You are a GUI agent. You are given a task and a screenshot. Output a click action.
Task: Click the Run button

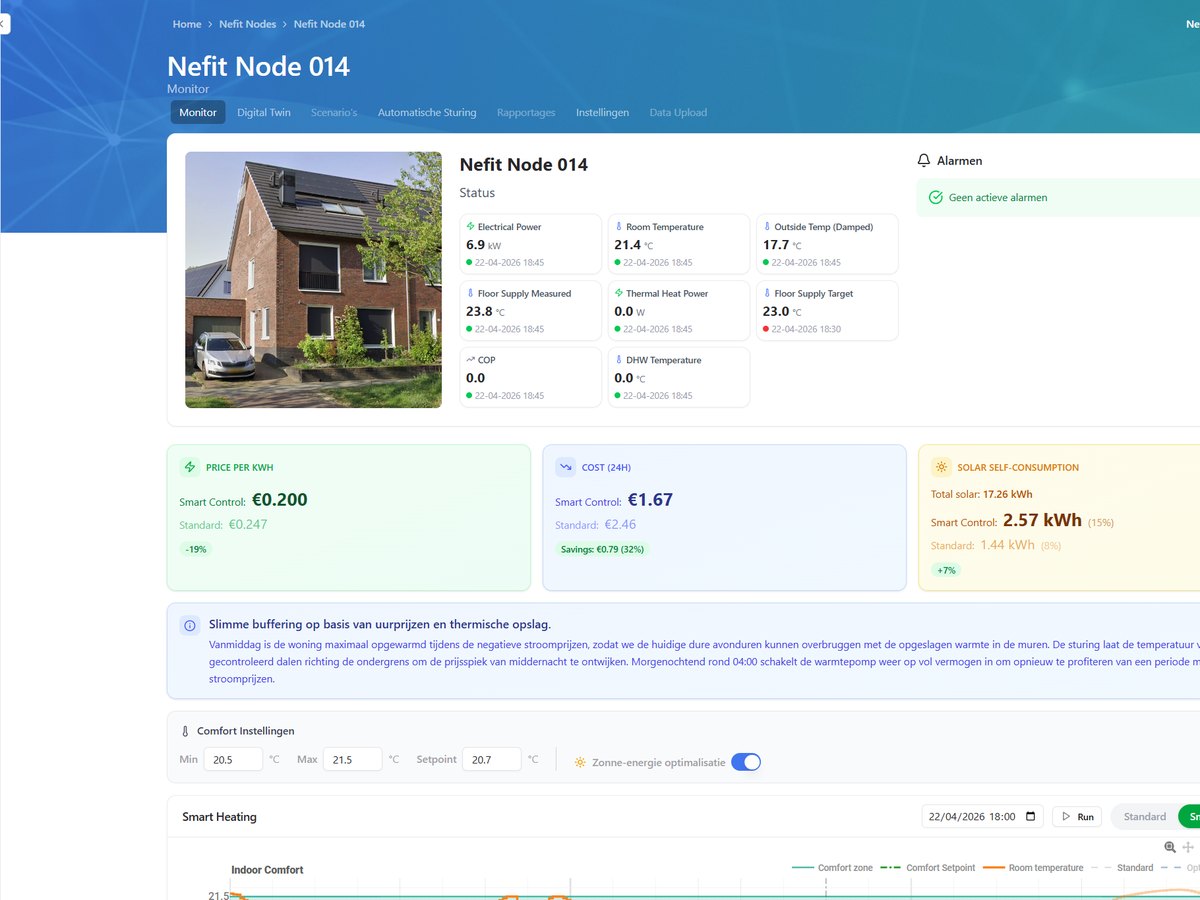click(1078, 816)
